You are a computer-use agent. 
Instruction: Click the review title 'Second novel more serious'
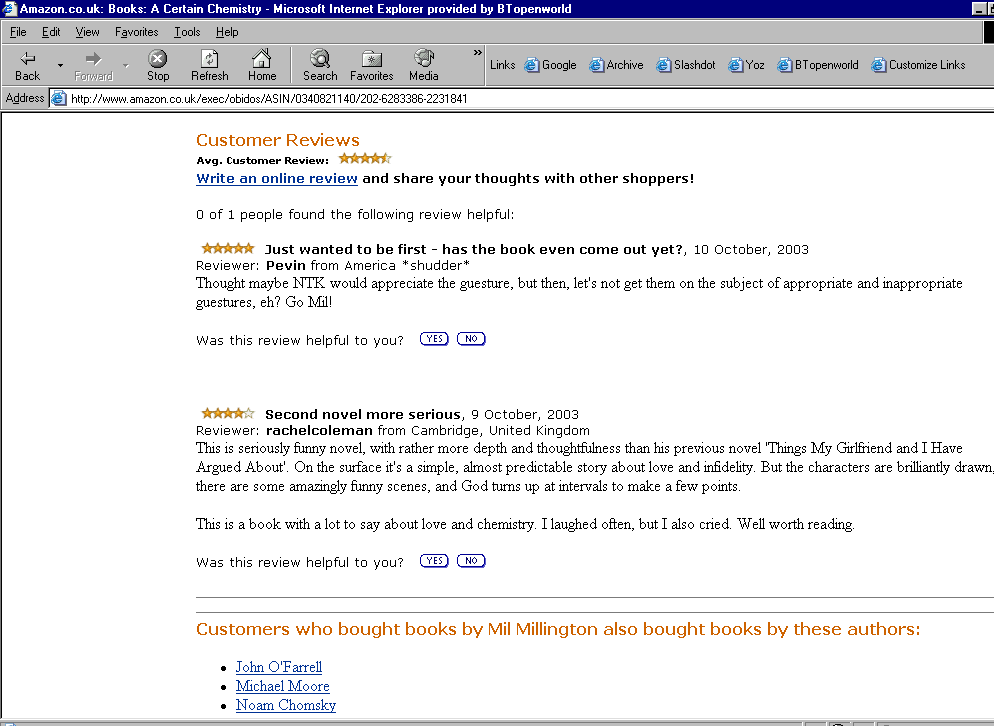[363, 415]
